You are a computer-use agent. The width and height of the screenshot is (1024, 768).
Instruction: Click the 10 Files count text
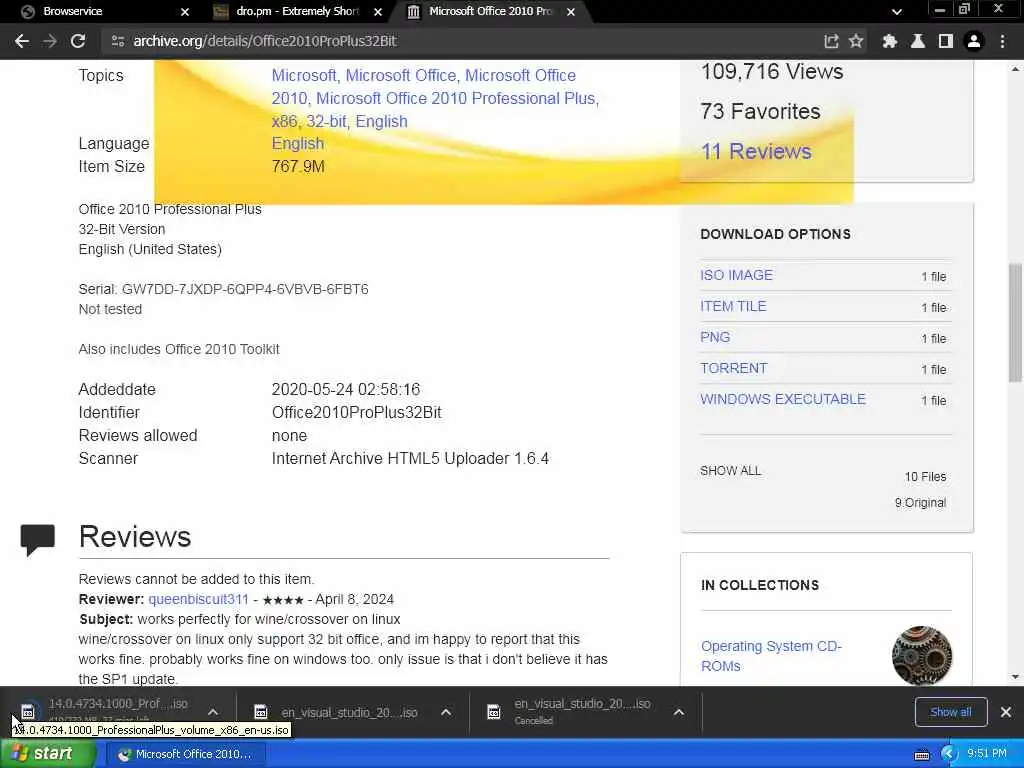coord(925,477)
